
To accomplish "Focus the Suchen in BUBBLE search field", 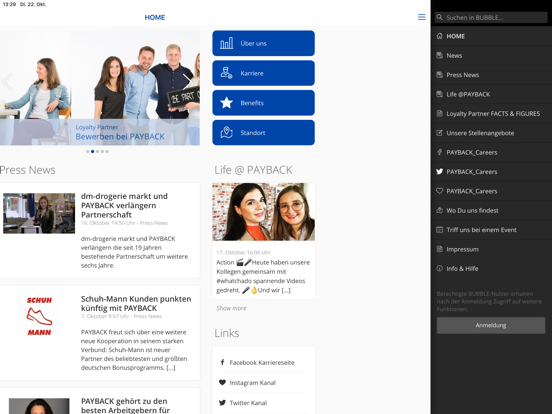I will pos(491,17).
